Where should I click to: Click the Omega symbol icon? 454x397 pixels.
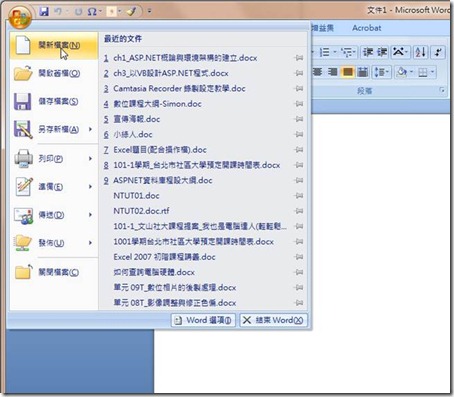pos(92,12)
